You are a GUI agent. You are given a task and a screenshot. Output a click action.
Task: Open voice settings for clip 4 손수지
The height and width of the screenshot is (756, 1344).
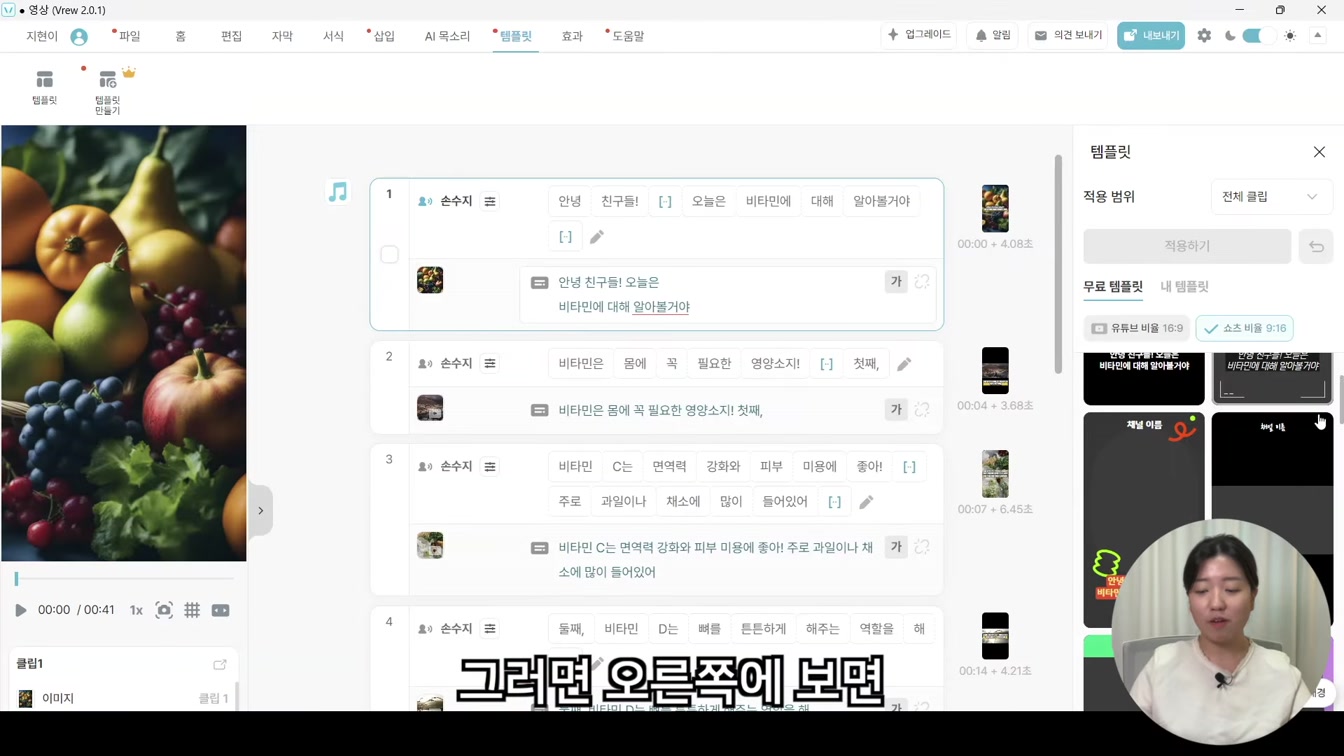tap(490, 628)
